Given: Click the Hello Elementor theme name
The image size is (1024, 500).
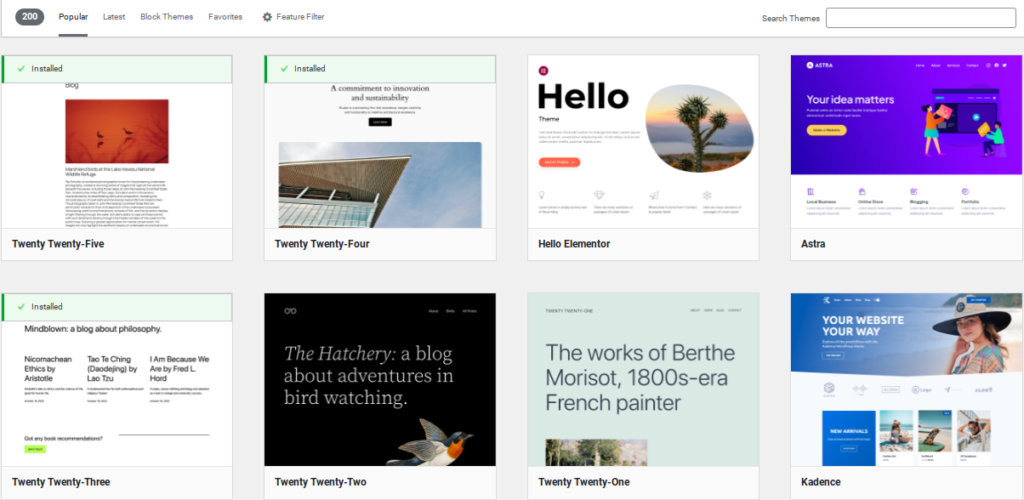Looking at the screenshot, I should click(x=574, y=244).
